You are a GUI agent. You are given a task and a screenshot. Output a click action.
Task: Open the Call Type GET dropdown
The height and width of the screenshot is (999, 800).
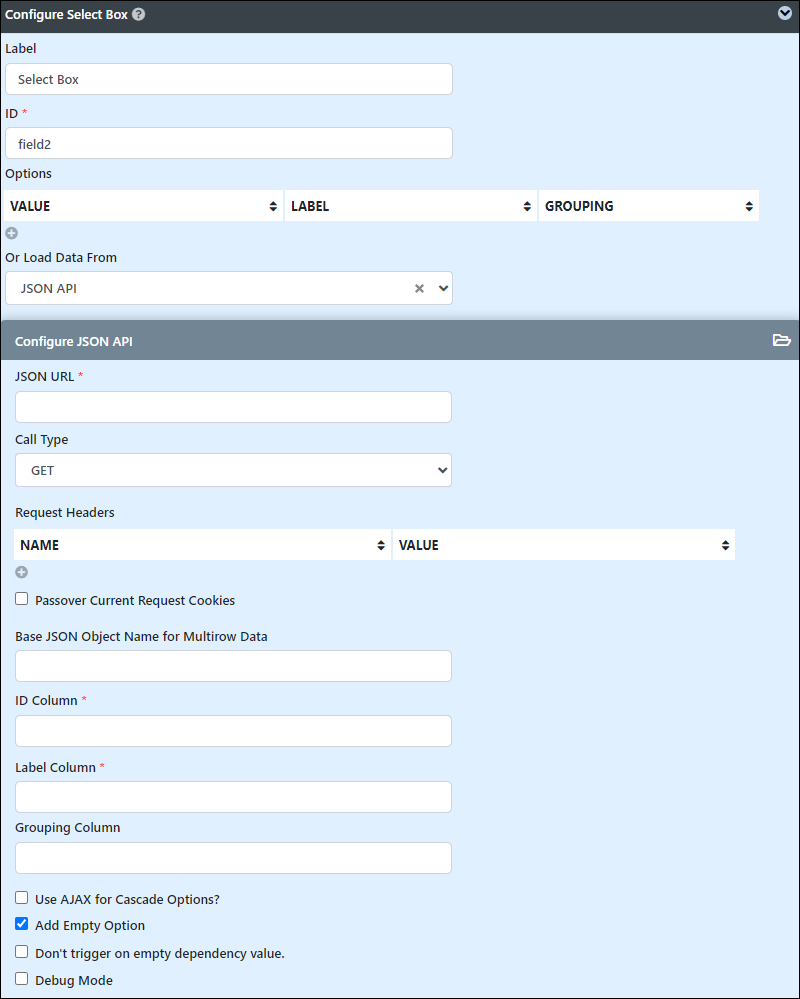233,470
